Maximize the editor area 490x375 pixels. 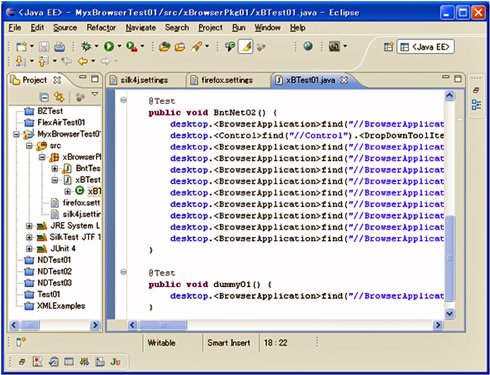458,78
